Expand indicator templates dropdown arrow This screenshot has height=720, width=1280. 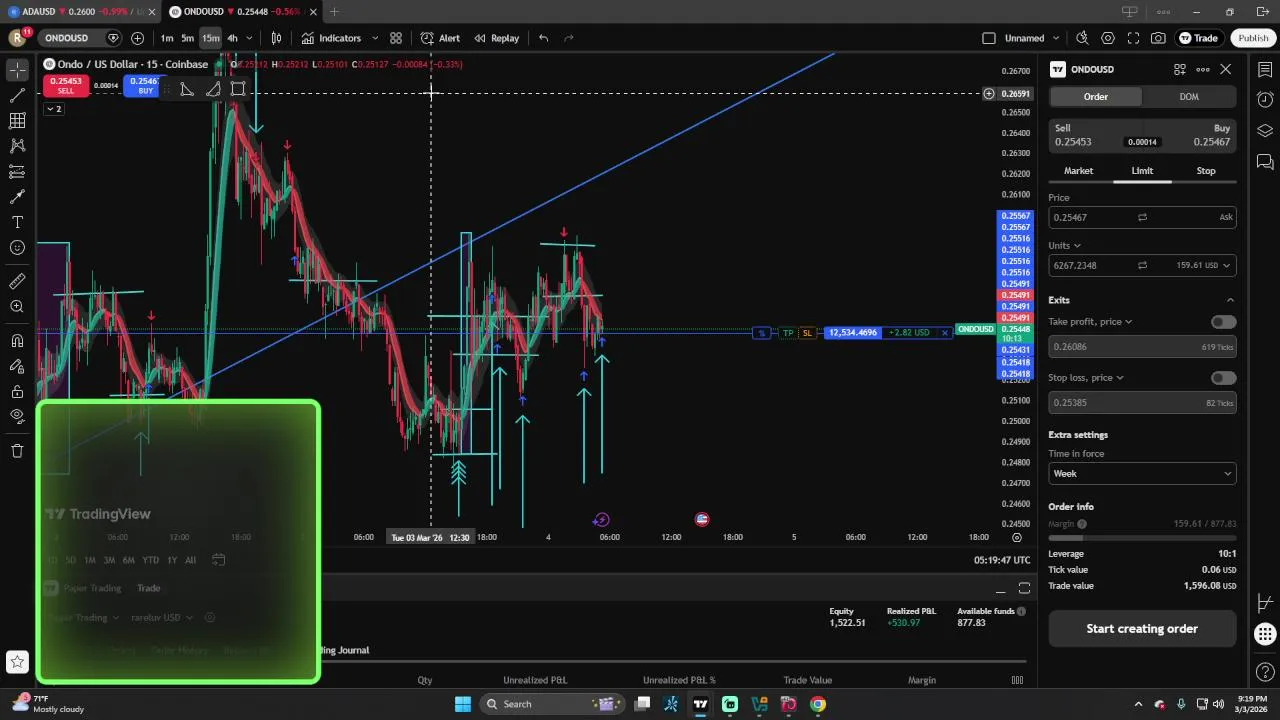click(375, 38)
